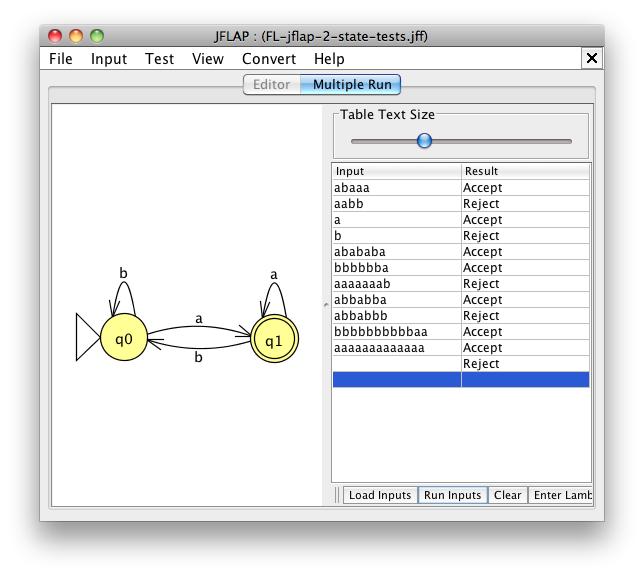Viewport: 644px width, 576px height.
Task: Select the single-letter input cell 'b'
Action: 397,236
